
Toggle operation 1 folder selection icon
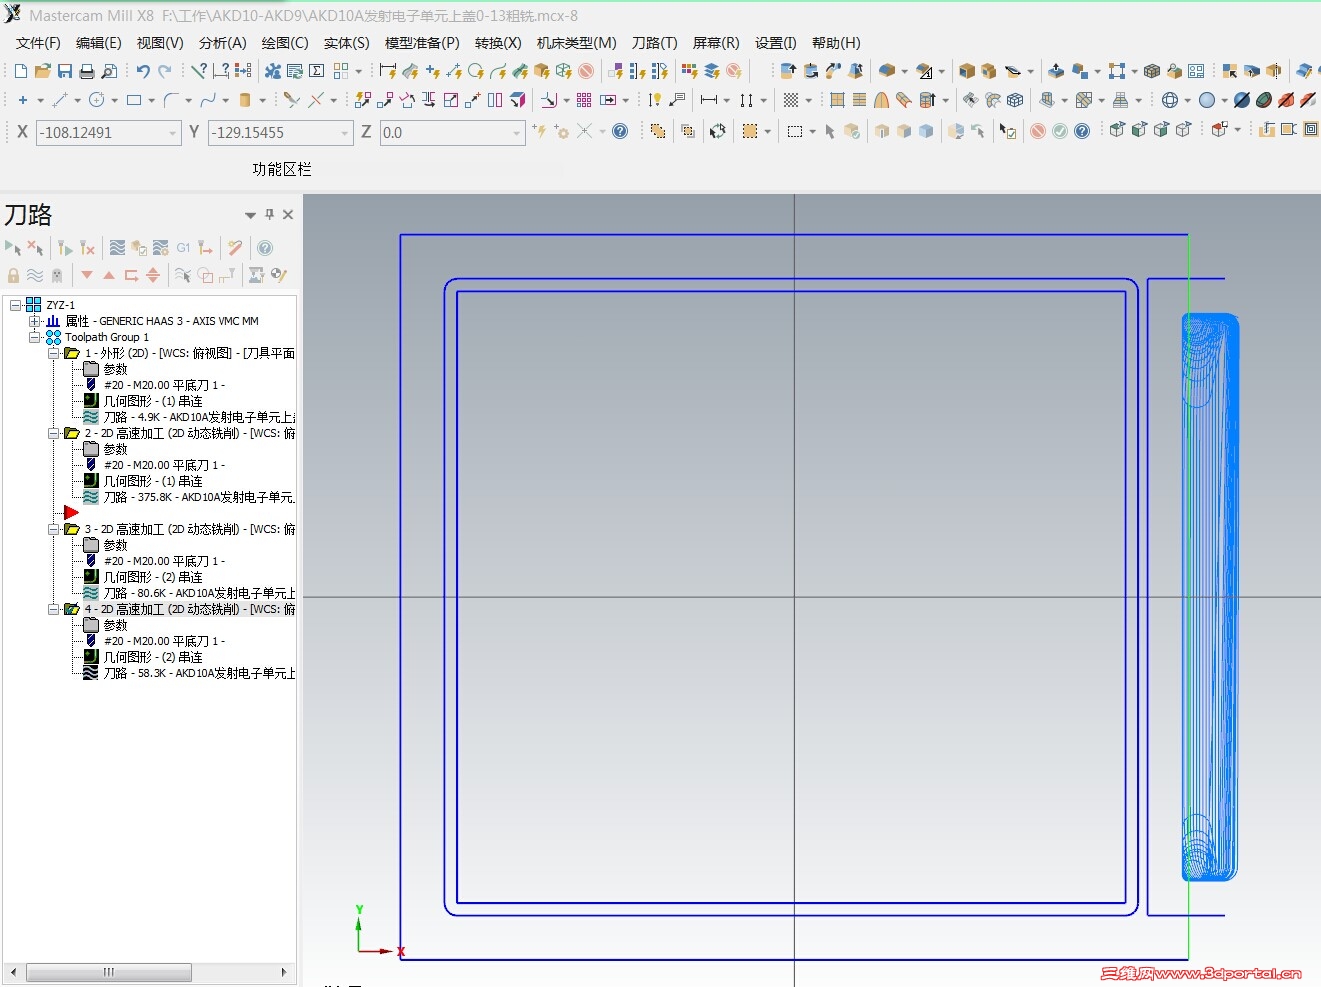[72, 353]
